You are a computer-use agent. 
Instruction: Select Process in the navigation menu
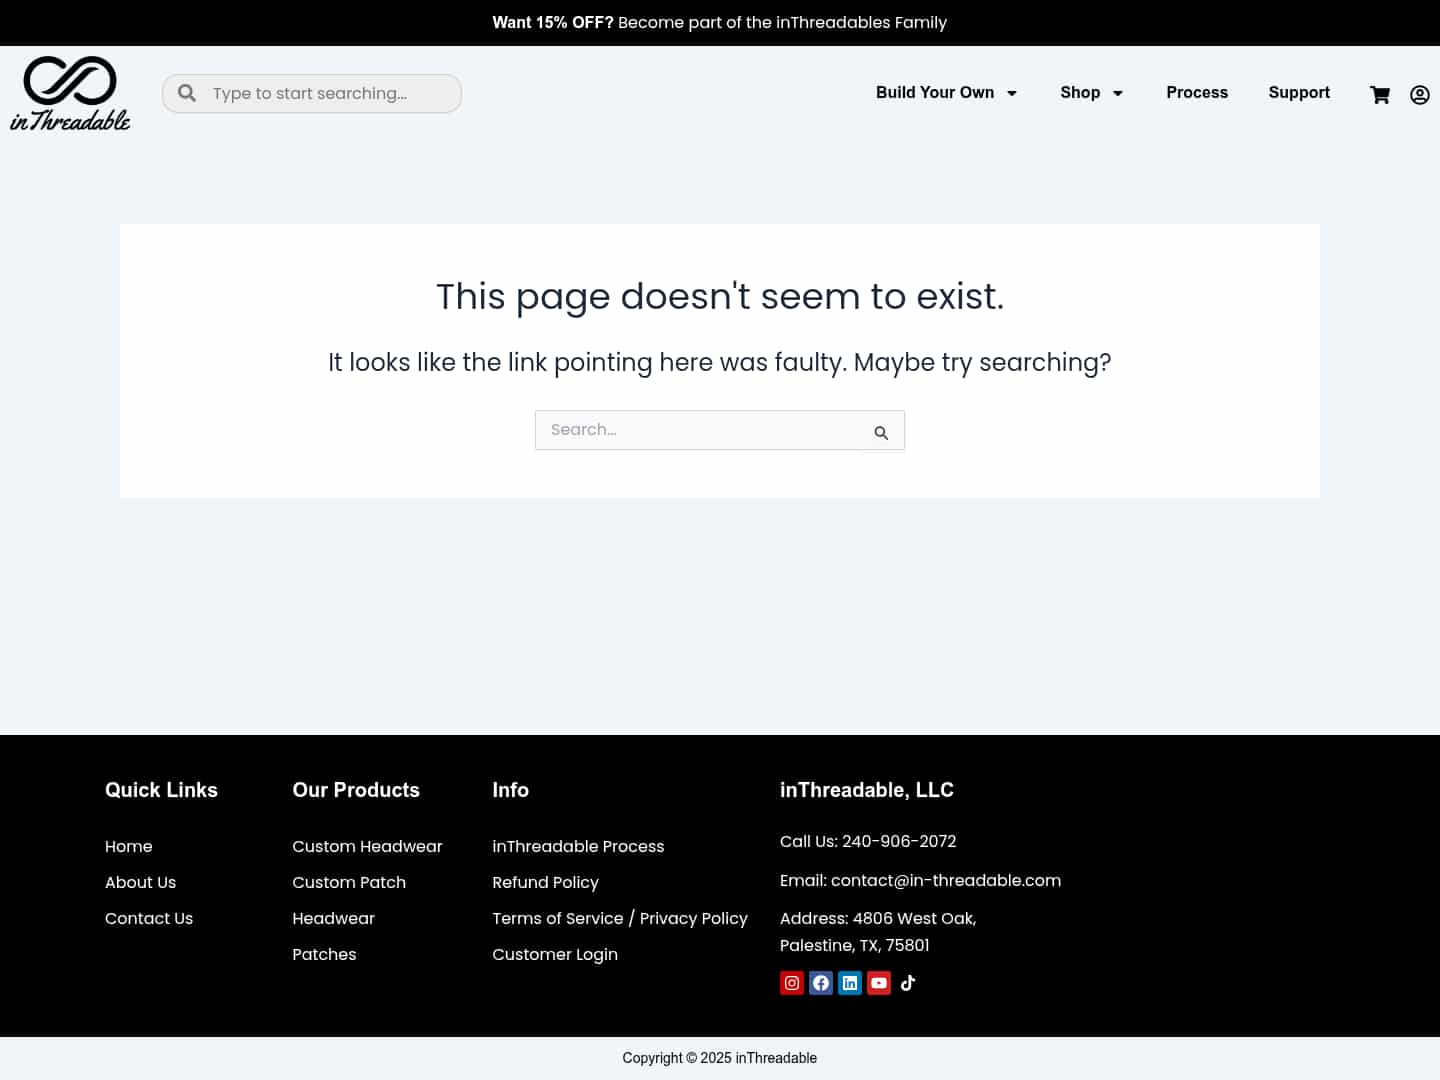coord(1197,93)
